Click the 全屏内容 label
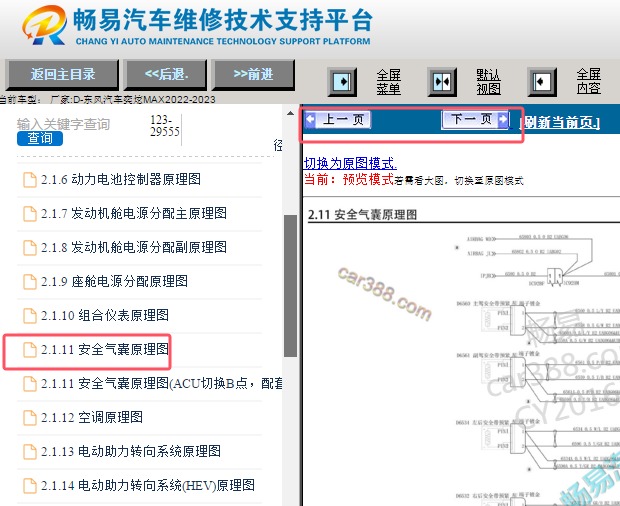This screenshot has height=506, width=620. pos(588,81)
